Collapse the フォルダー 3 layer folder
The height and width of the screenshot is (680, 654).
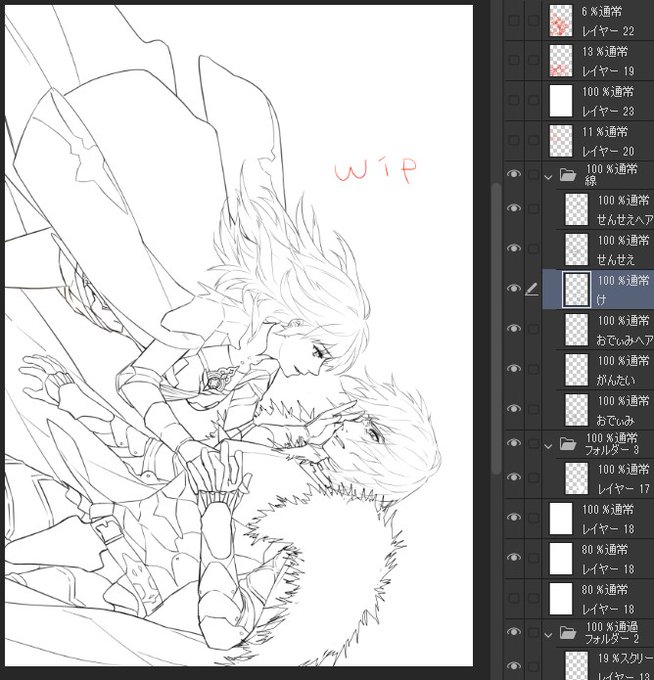[x=548, y=446]
